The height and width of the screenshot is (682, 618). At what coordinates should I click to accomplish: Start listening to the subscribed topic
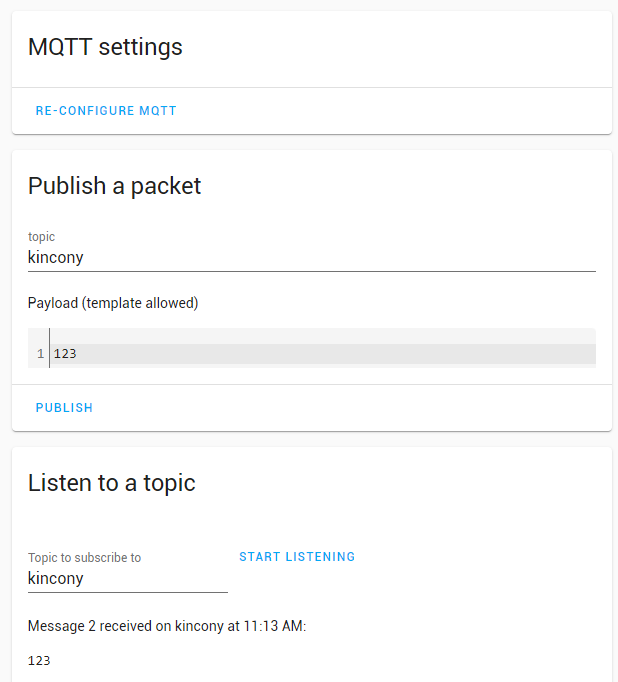pyautogui.click(x=297, y=557)
